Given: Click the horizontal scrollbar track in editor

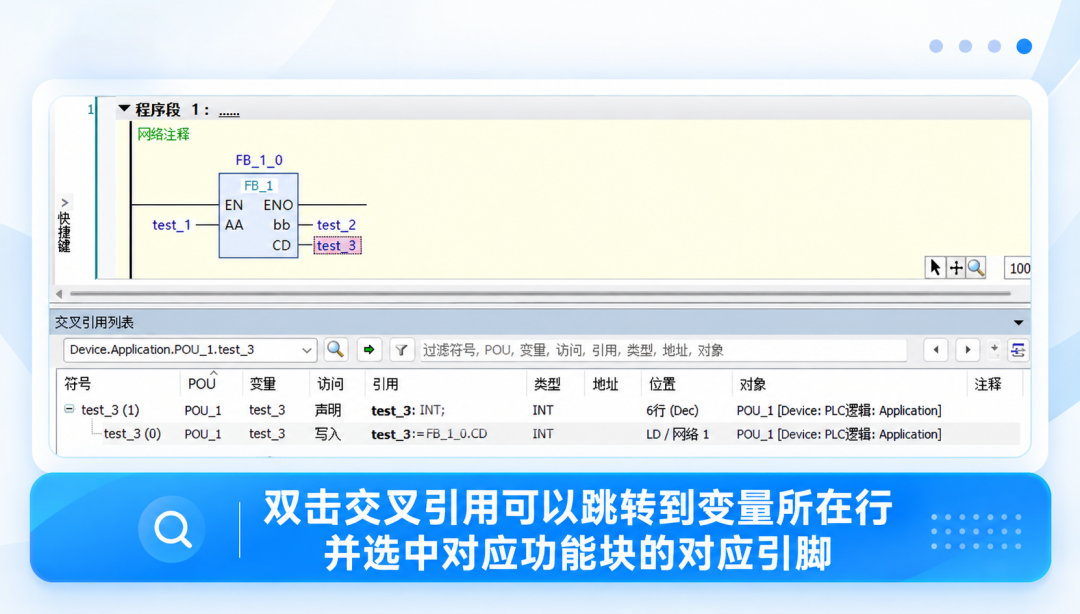Looking at the screenshot, I should pos(540,294).
